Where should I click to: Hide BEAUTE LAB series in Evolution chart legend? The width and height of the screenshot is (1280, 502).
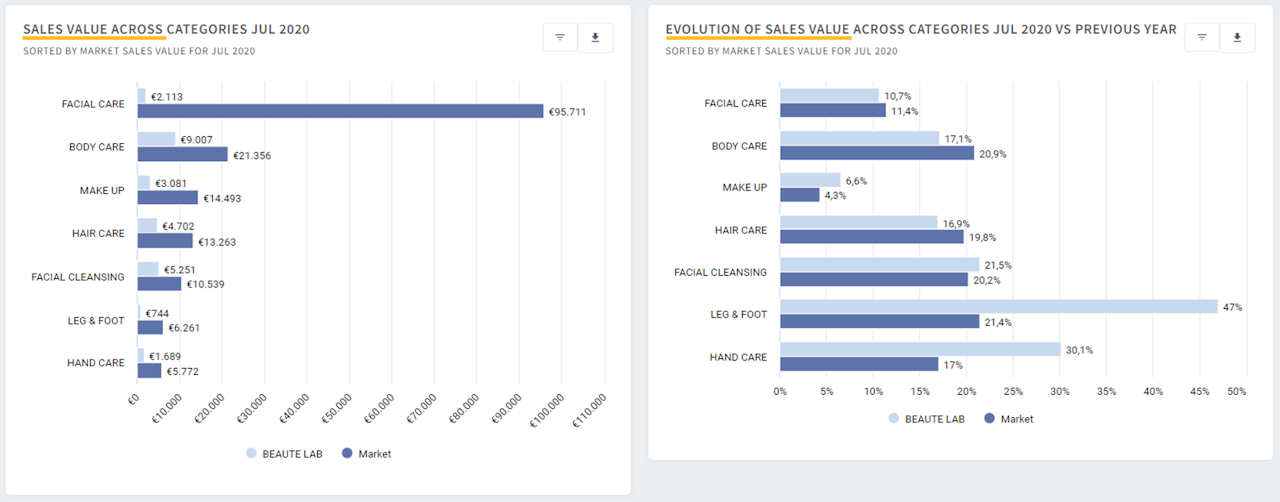(x=926, y=419)
